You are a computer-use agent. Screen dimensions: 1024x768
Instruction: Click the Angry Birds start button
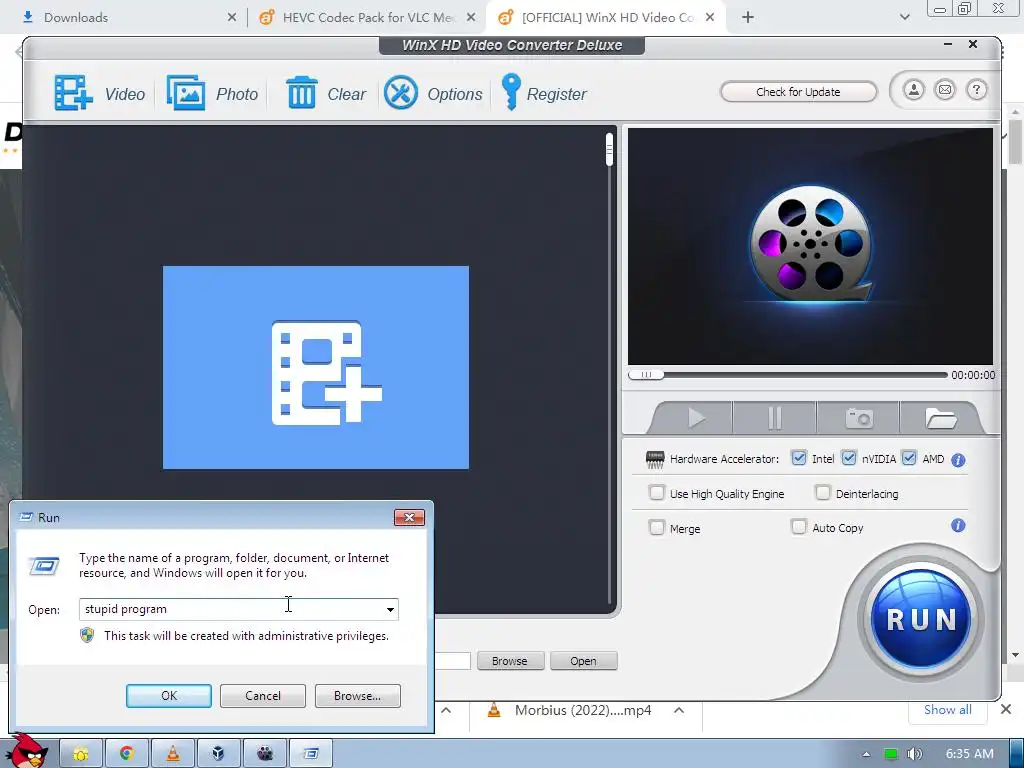26,751
